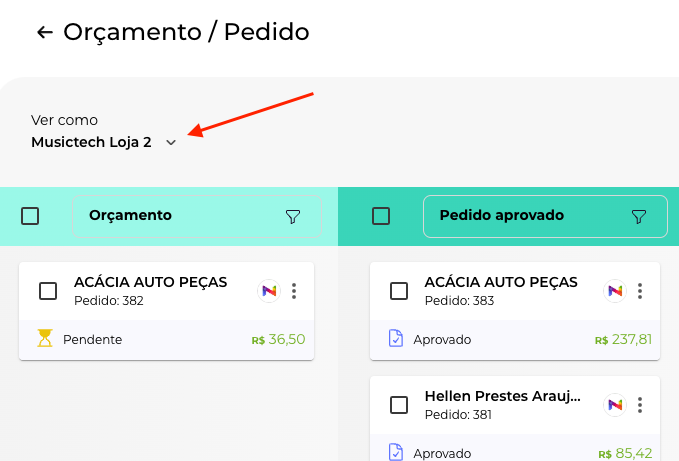
Task: Filter the Orçamento column
Action: (293, 216)
